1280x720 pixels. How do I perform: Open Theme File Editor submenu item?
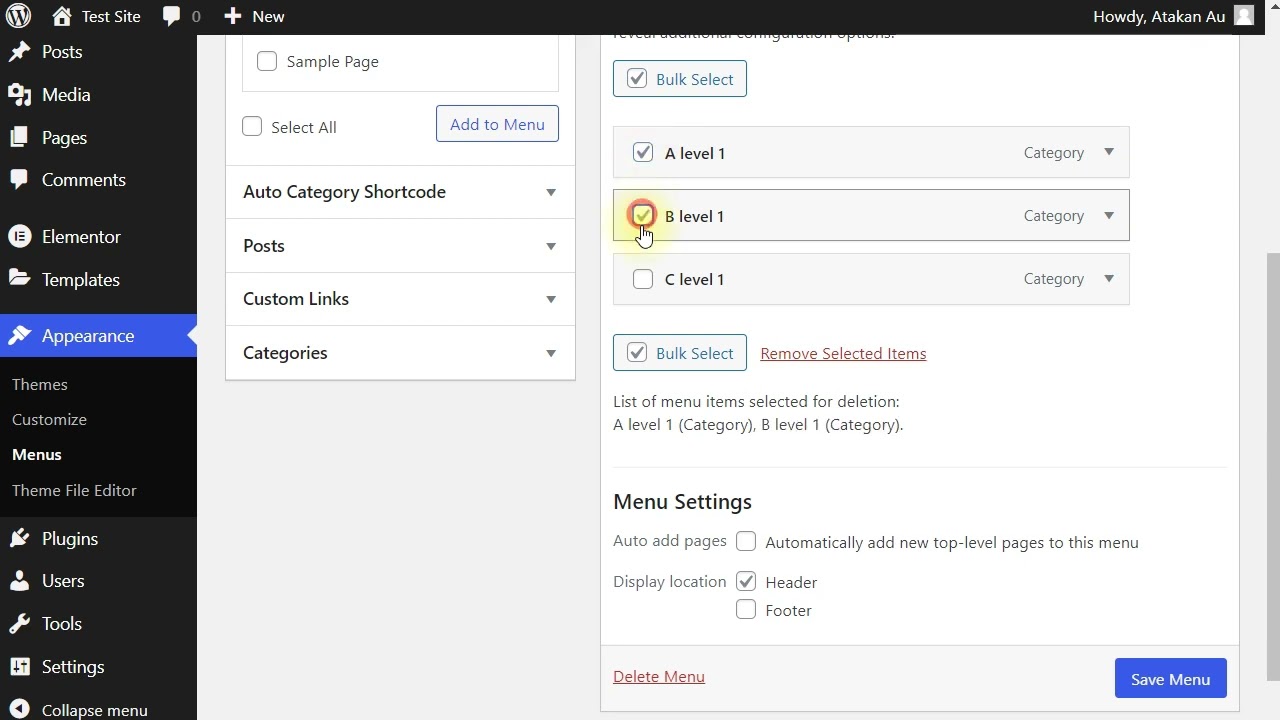coord(74,490)
